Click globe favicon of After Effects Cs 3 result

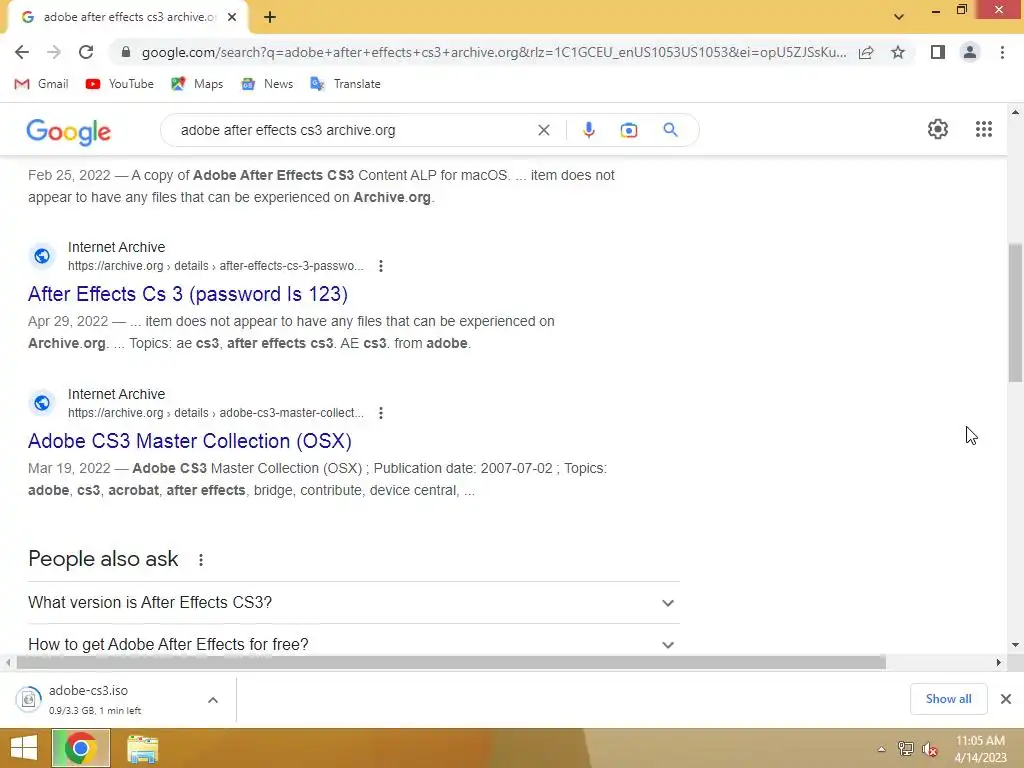click(42, 256)
